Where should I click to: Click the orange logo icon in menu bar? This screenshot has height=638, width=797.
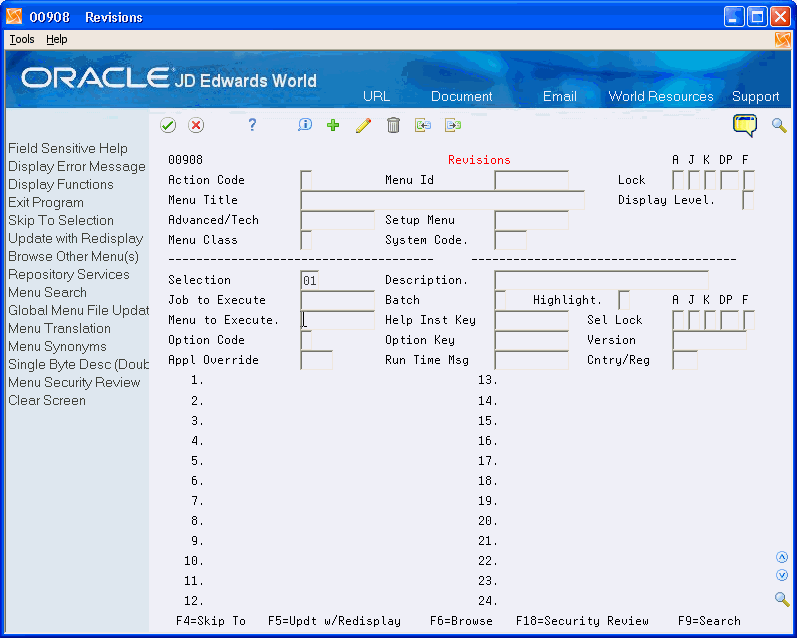pyautogui.click(x=783, y=39)
